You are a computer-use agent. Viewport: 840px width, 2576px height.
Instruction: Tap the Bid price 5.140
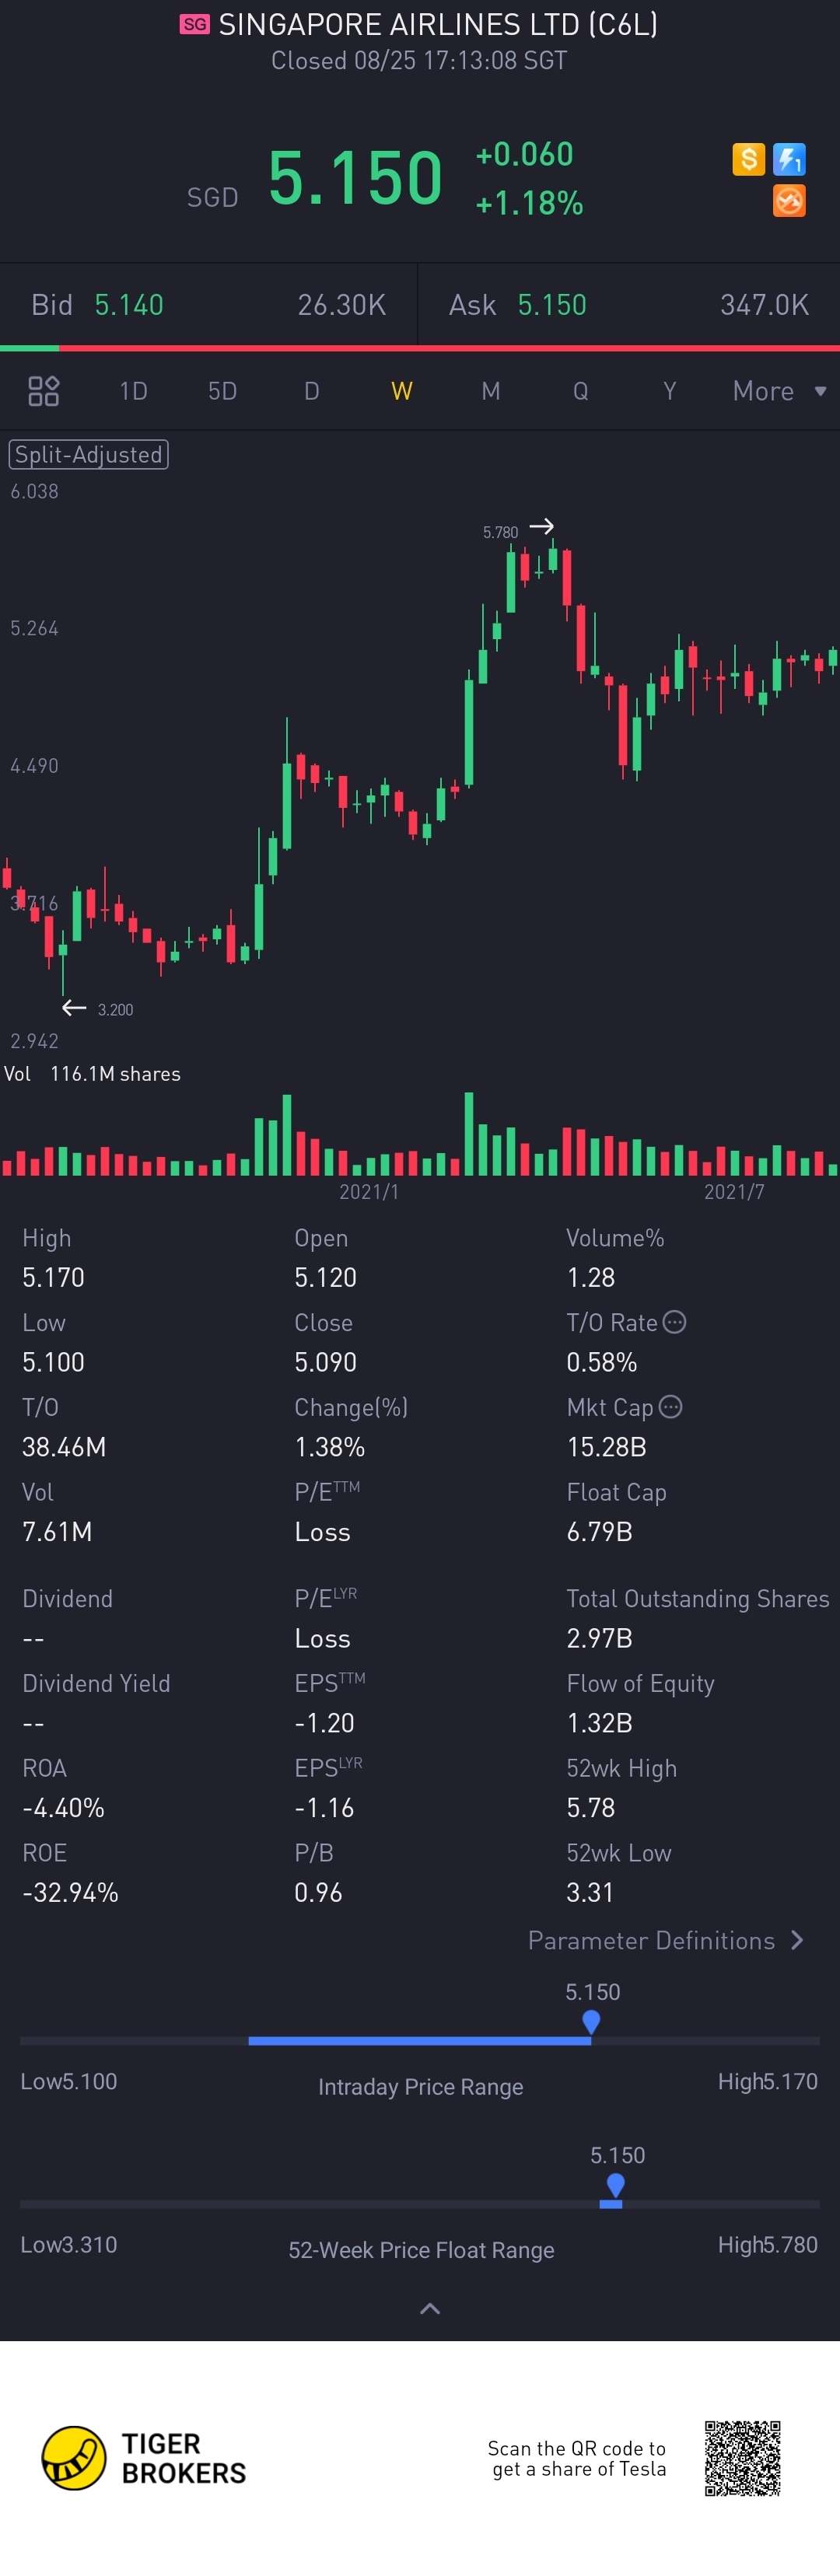[129, 305]
